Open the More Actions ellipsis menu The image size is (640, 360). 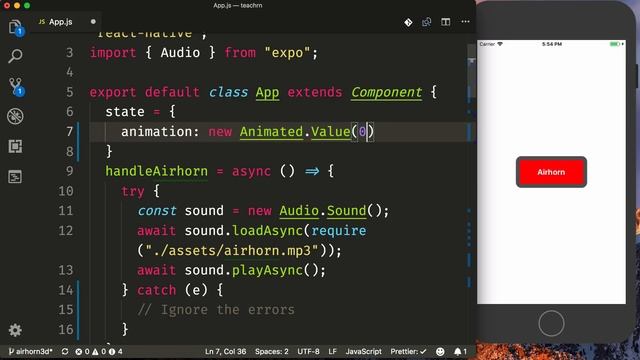465,22
